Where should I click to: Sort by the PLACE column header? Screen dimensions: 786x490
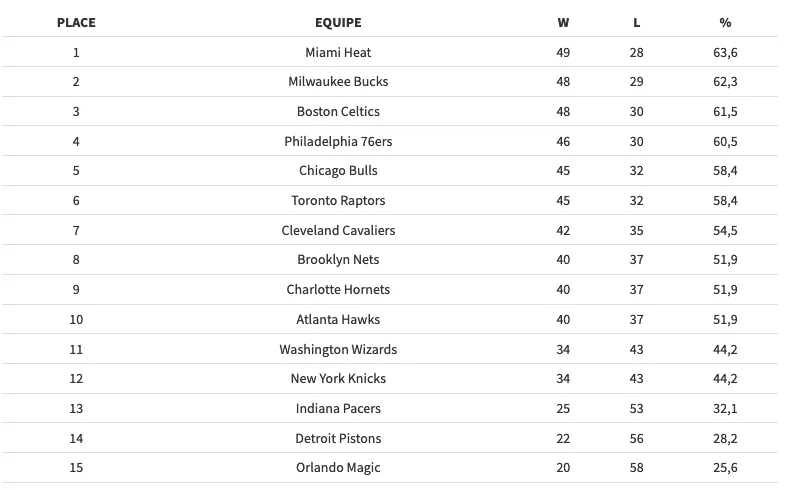coord(76,22)
